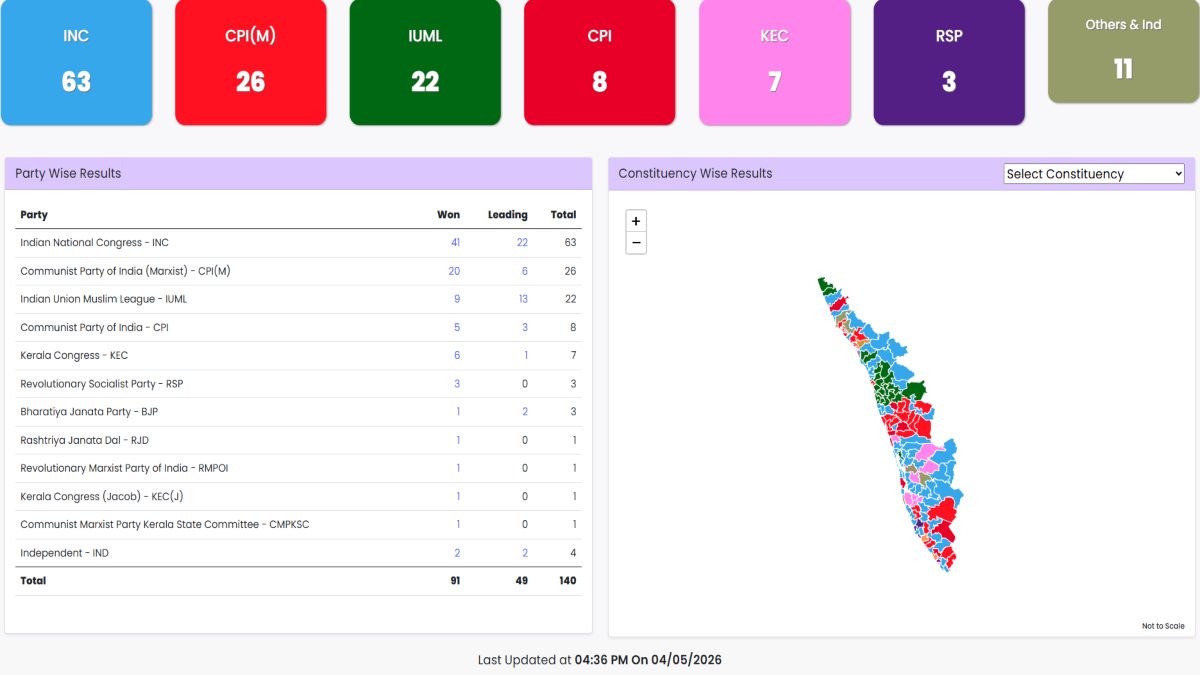Select Communist Party of India (Marxist) row name
1200x675 pixels.
(126, 271)
